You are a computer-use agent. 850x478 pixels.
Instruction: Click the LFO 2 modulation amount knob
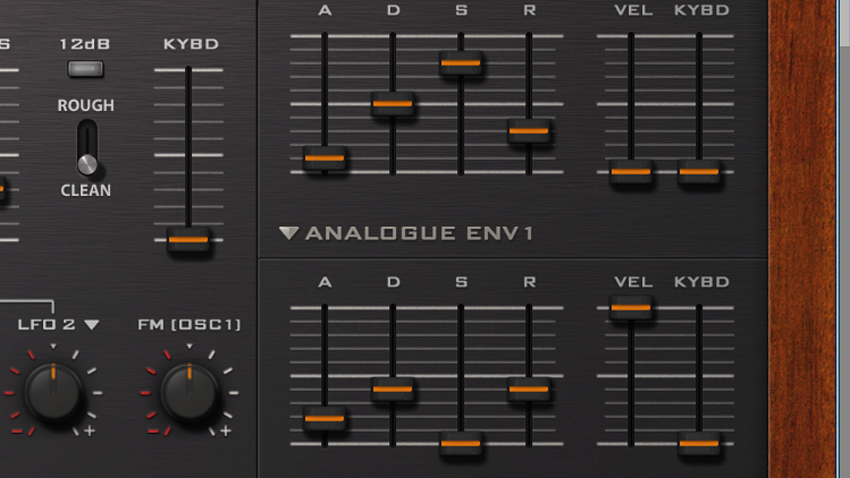point(53,392)
